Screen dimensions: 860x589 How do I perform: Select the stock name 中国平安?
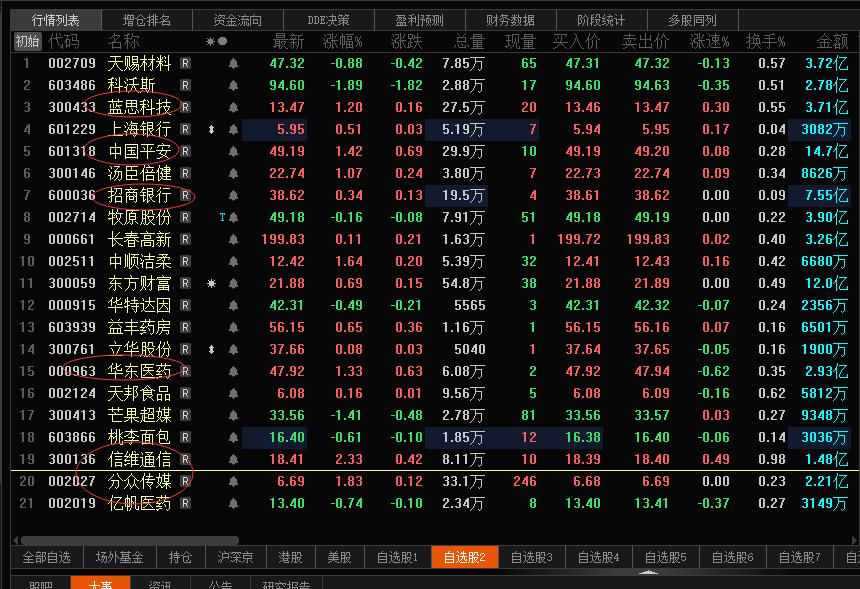(139, 151)
